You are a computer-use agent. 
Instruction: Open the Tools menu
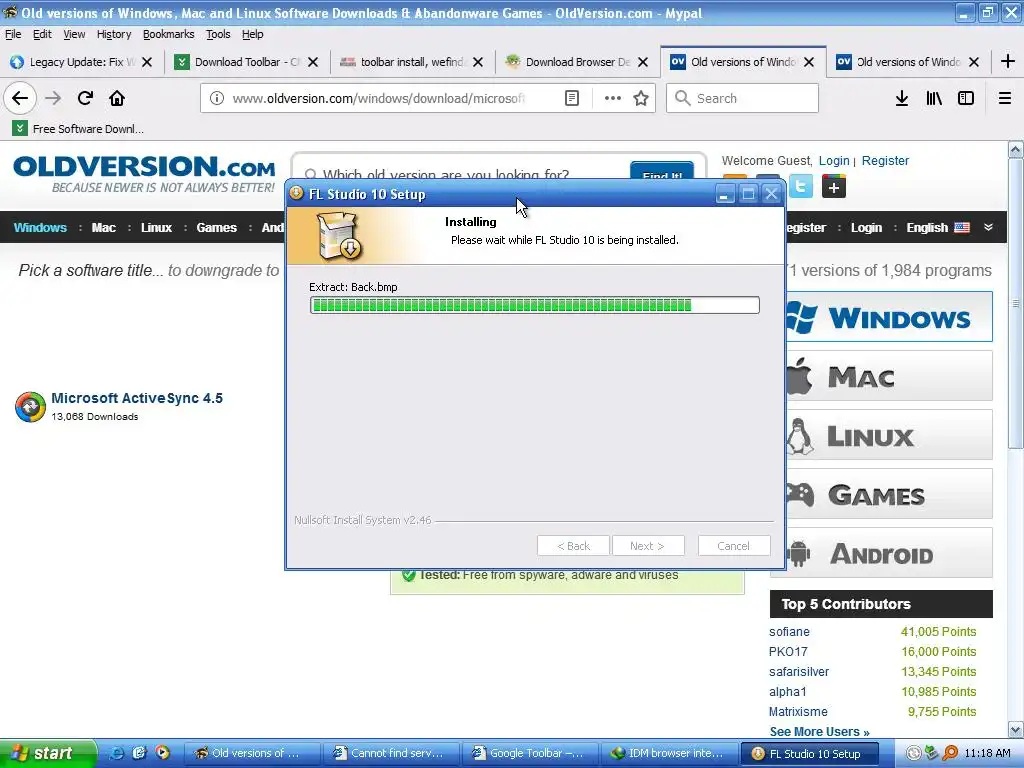[218, 34]
